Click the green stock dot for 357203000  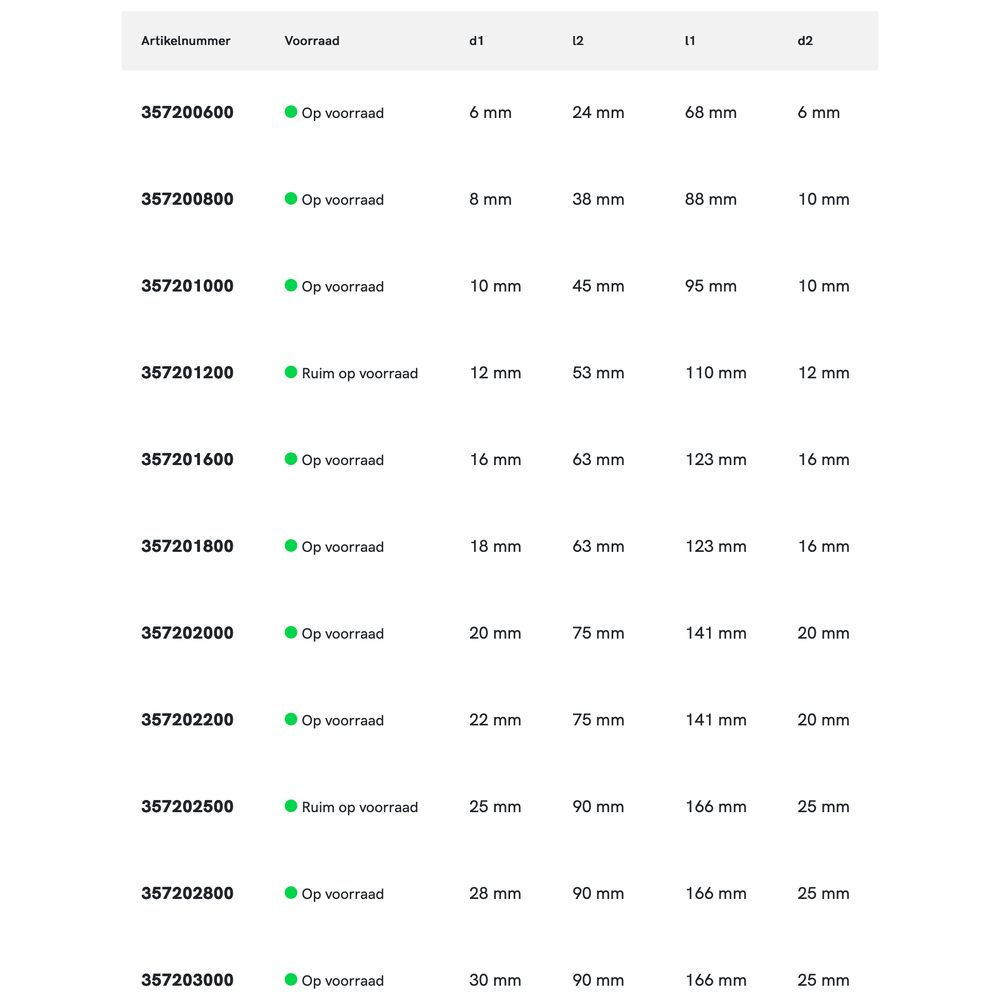tap(291, 979)
